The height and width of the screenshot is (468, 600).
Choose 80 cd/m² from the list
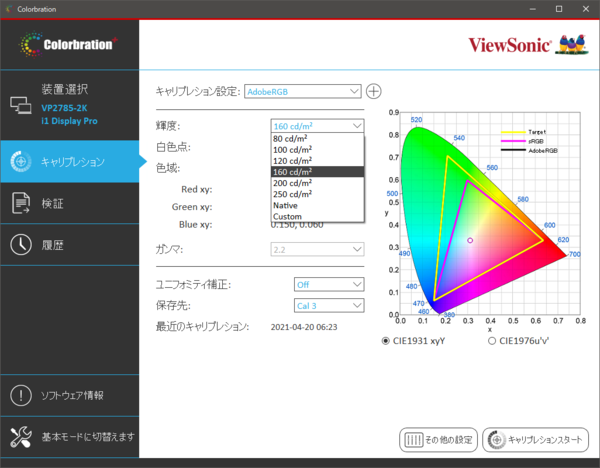tap(317, 139)
